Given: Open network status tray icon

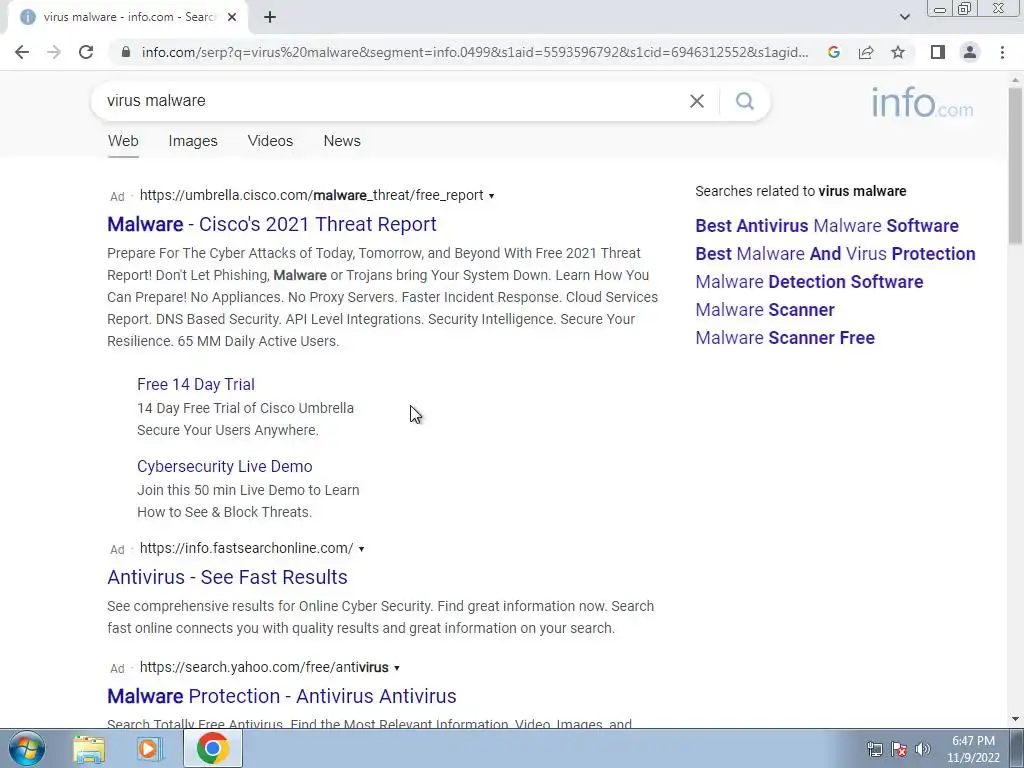Looking at the screenshot, I should pos(874,749).
